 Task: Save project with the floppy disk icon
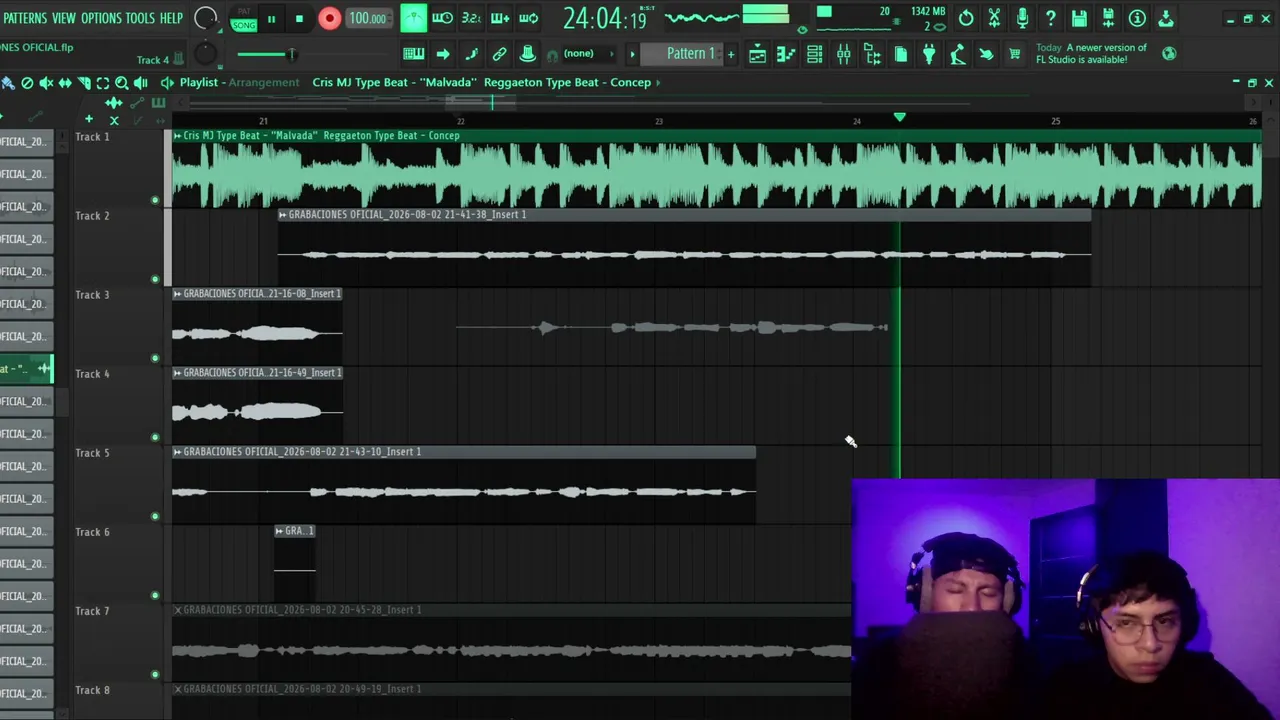click(1079, 18)
